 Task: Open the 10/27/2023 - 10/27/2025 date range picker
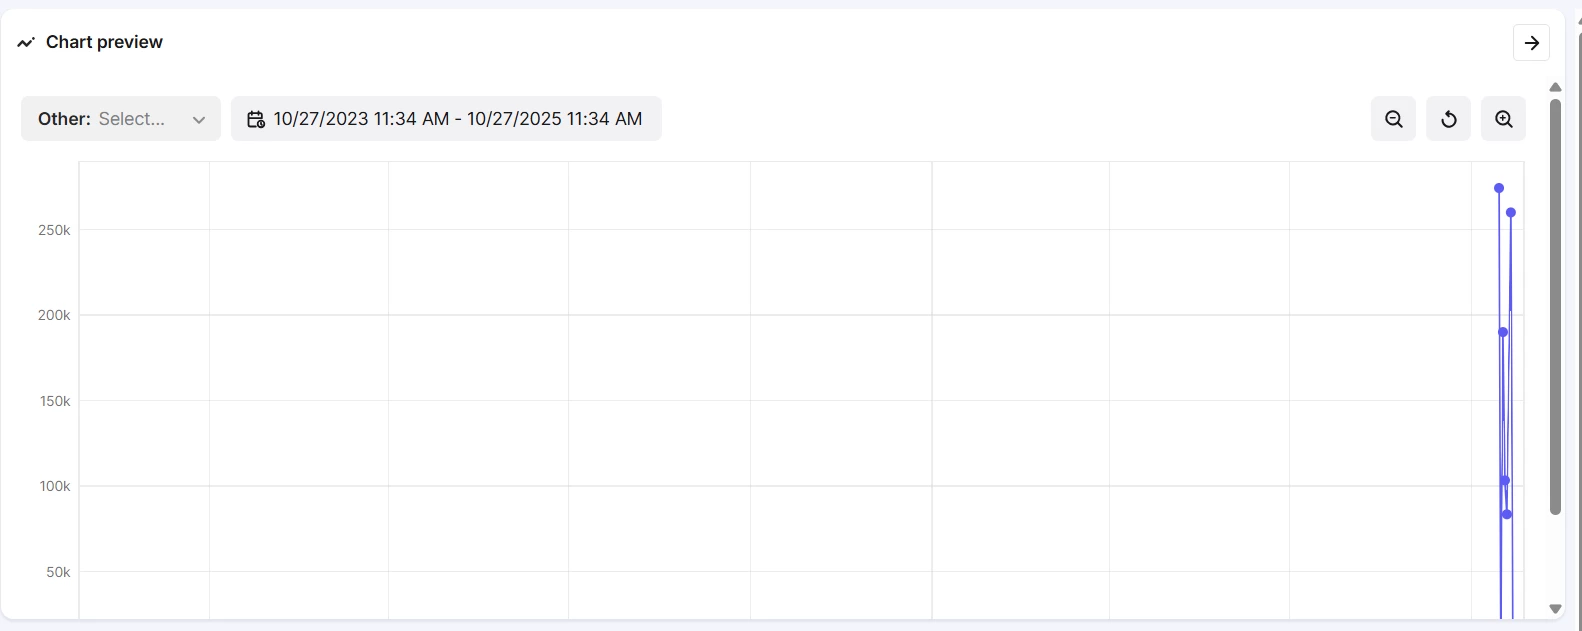(x=457, y=119)
